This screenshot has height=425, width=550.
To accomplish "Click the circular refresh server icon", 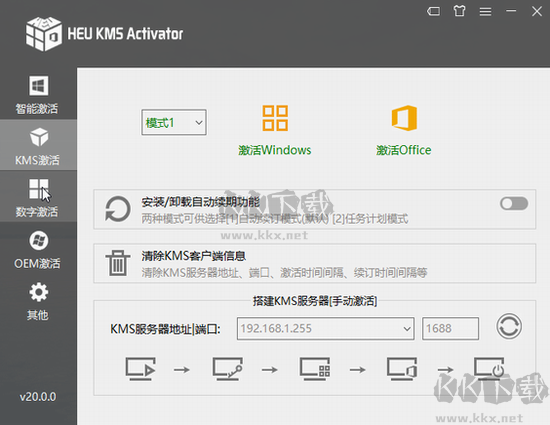I will tap(509, 326).
